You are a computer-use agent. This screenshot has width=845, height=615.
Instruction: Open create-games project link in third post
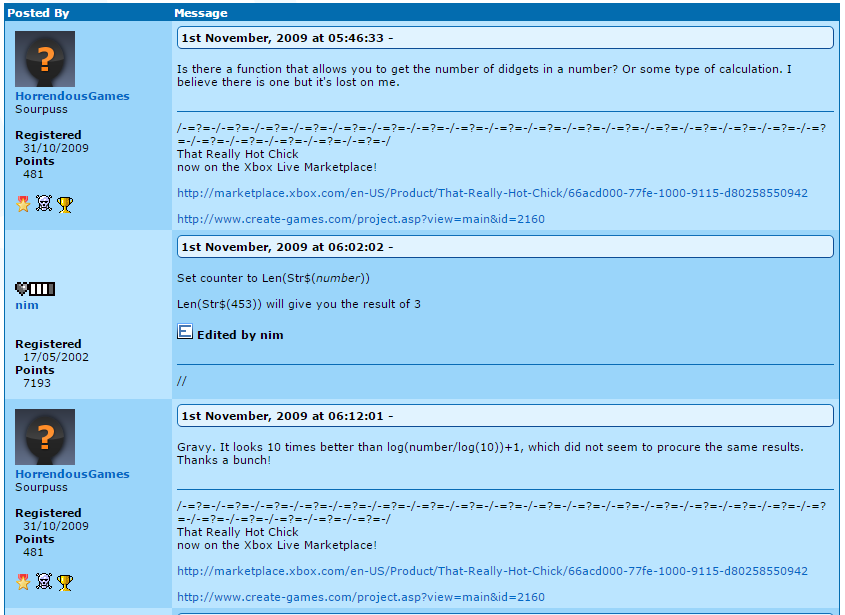(361, 597)
